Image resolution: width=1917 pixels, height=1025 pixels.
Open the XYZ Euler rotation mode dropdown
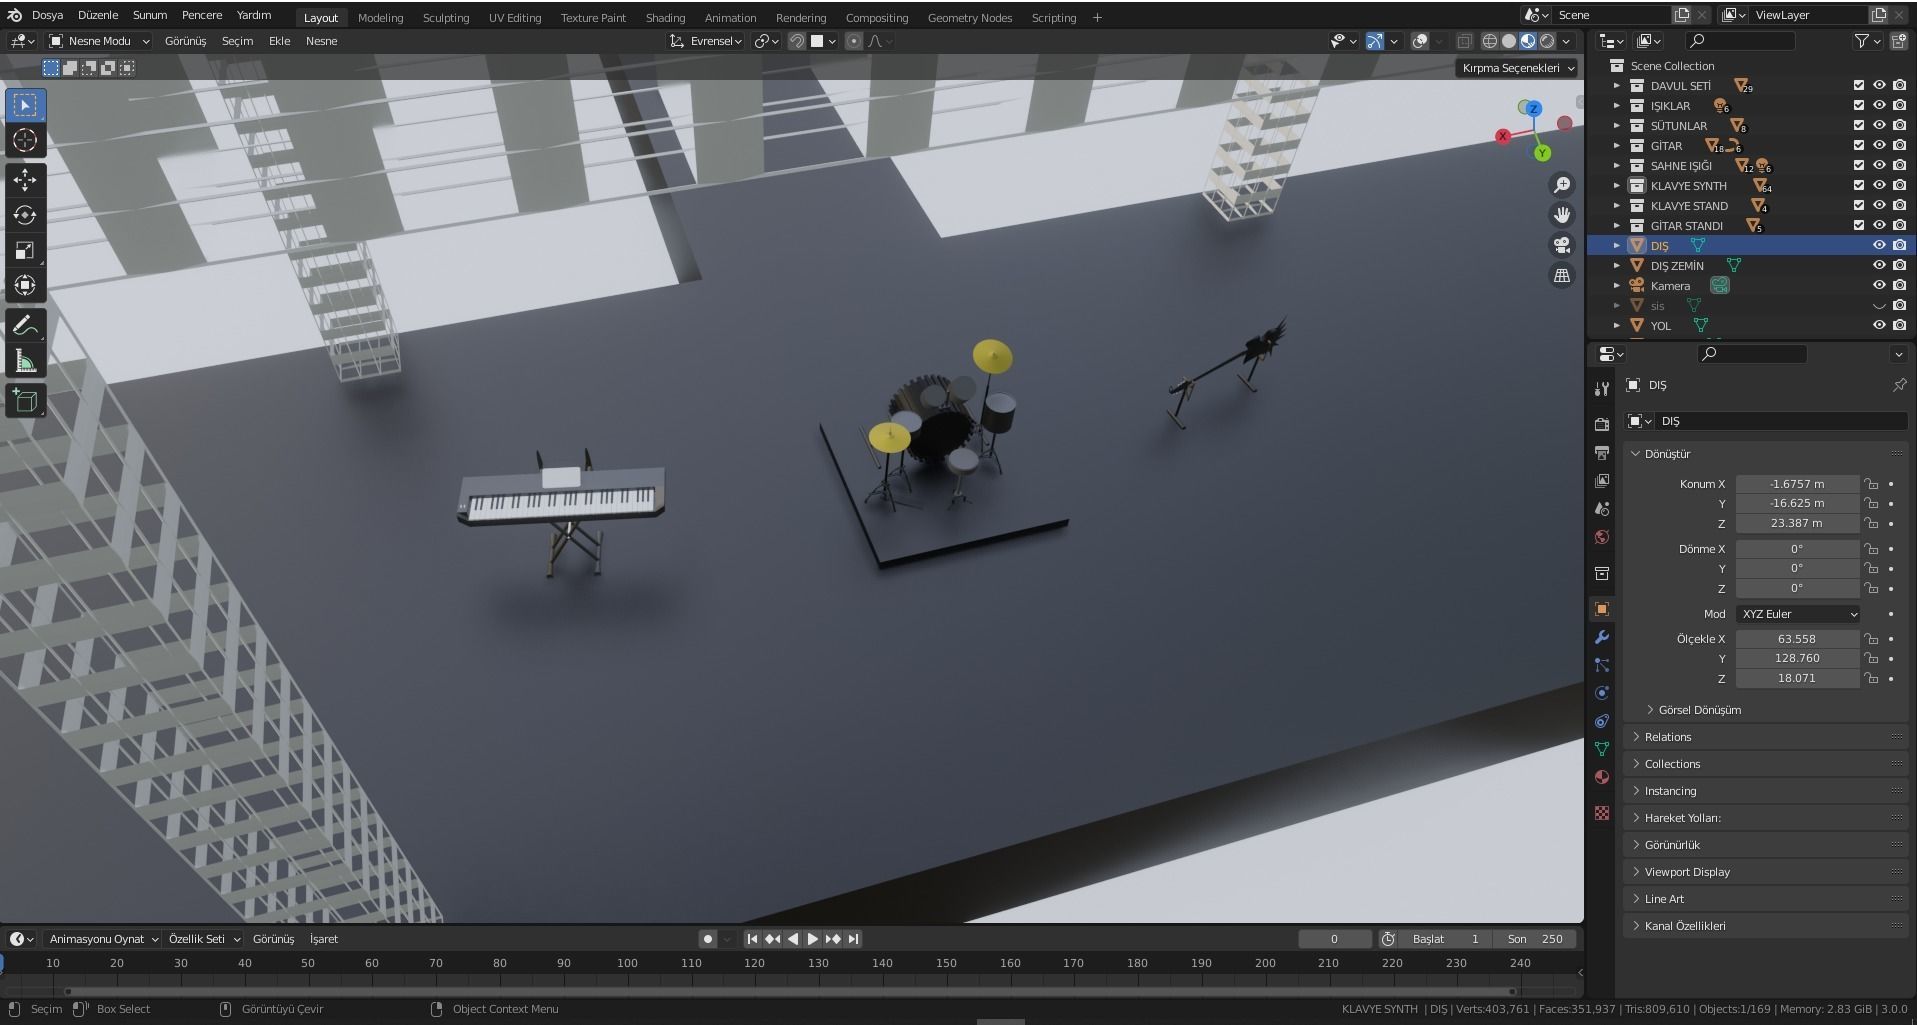click(1797, 614)
